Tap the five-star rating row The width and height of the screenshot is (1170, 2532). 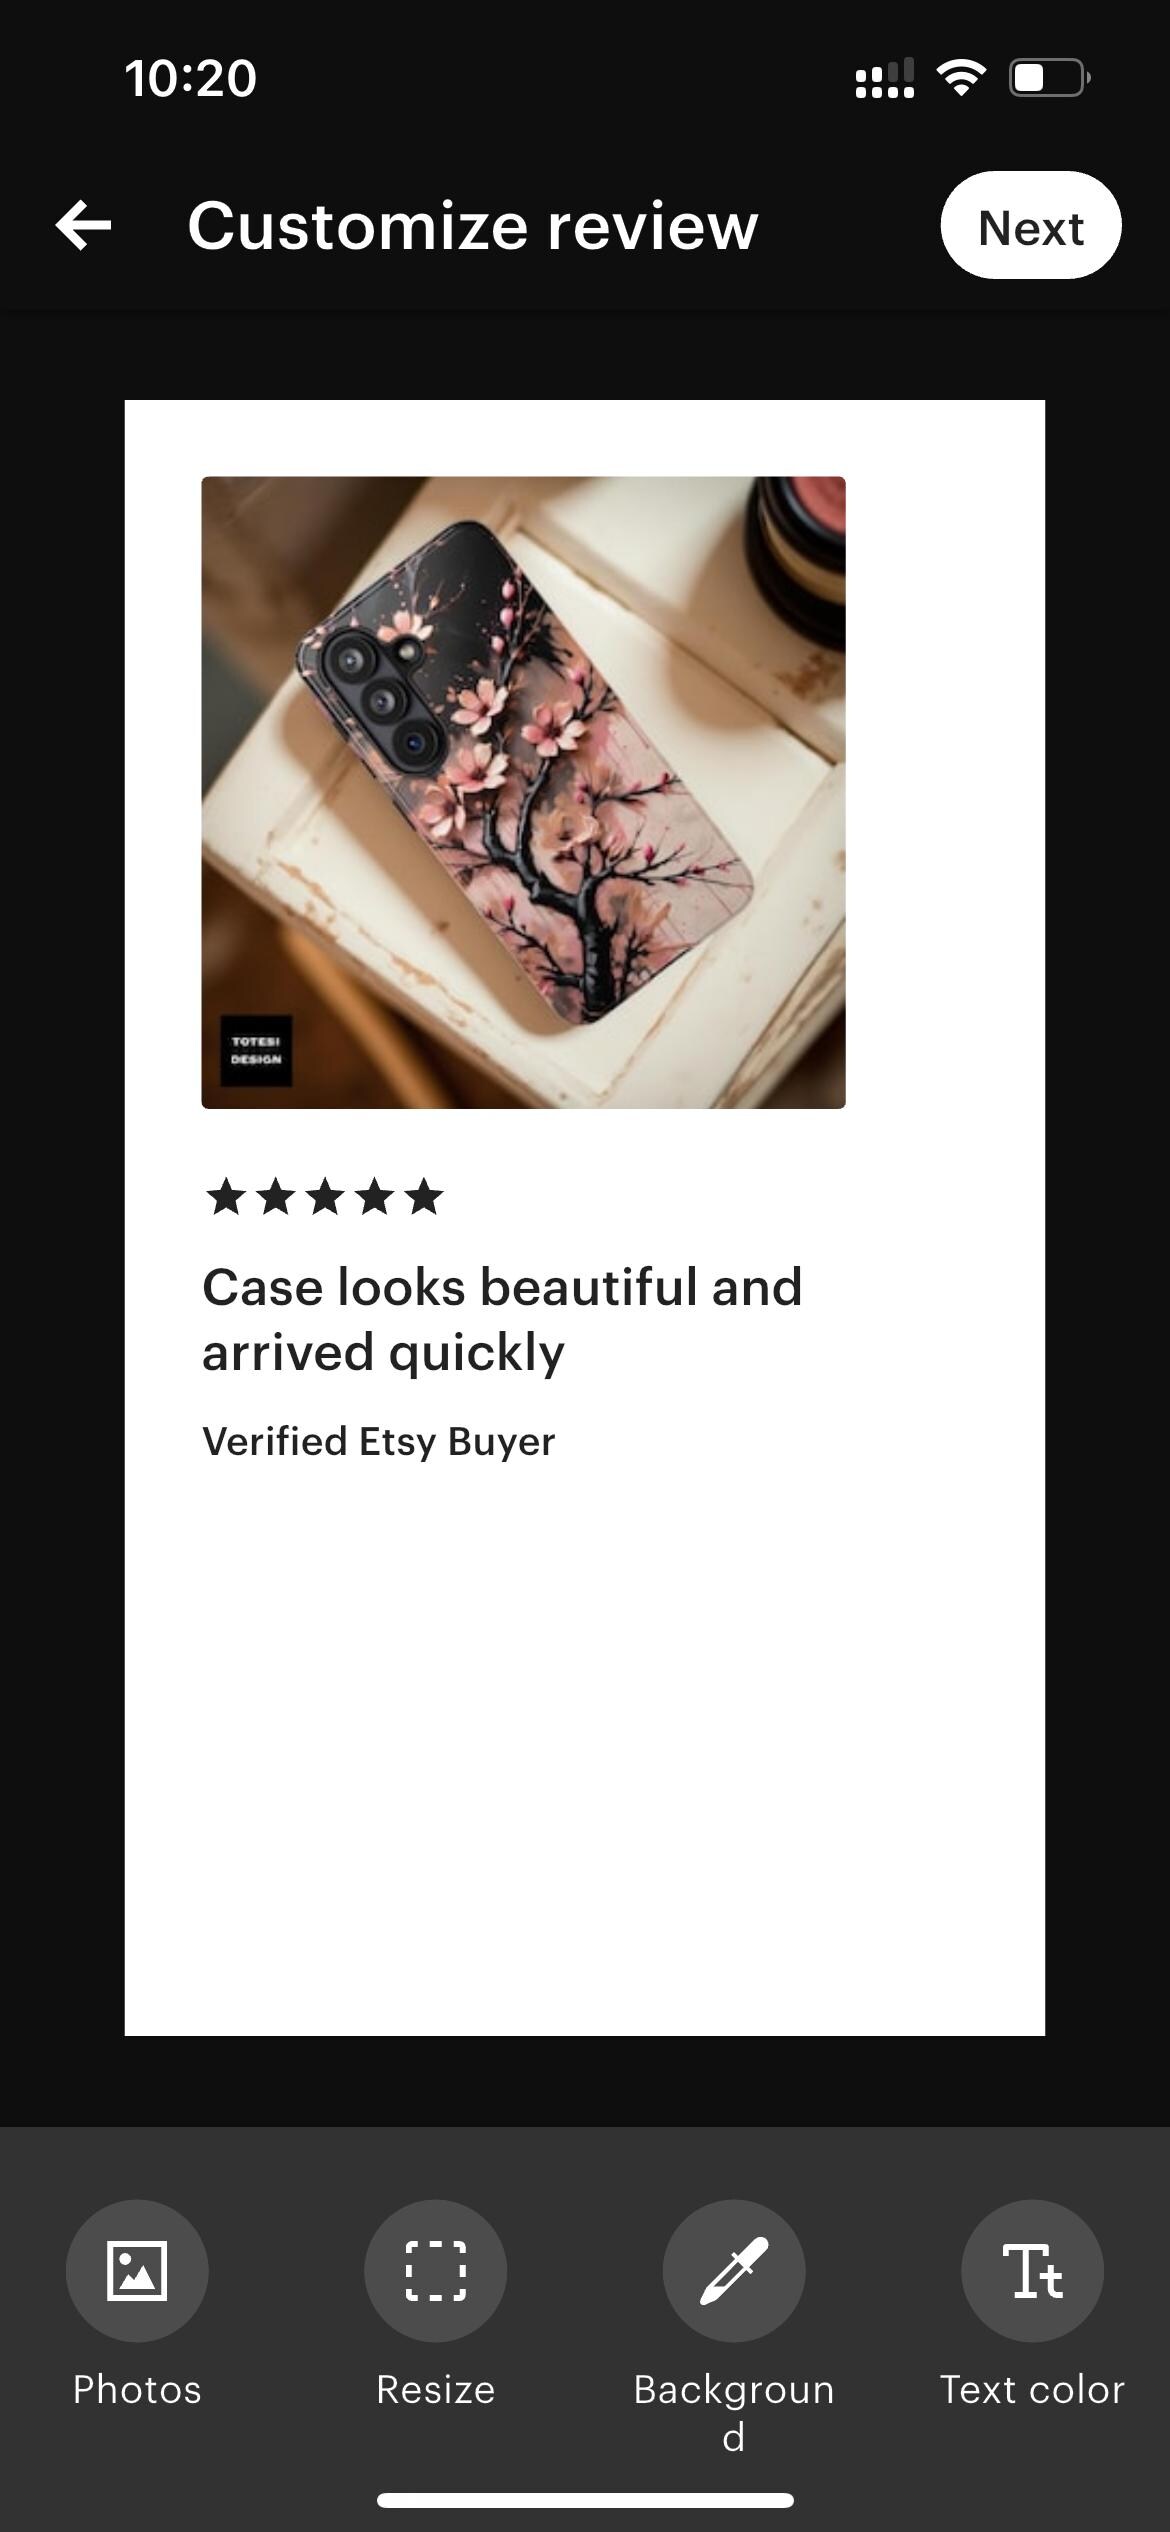tap(324, 1196)
